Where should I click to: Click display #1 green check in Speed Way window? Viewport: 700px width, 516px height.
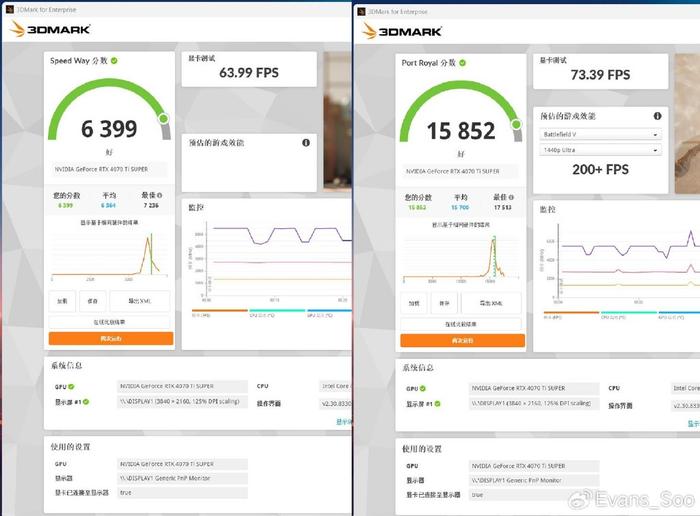pyautogui.click(x=86, y=402)
